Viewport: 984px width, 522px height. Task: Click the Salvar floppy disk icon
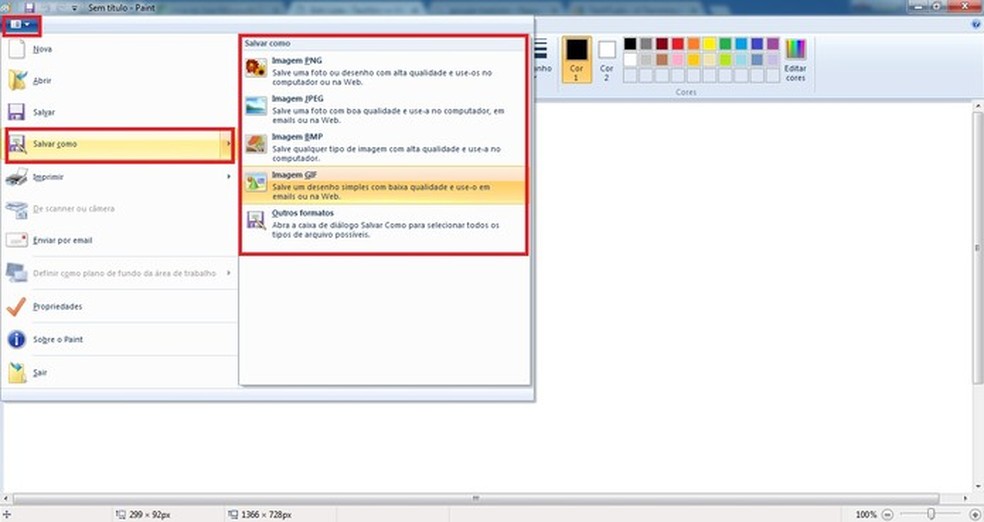(x=16, y=112)
